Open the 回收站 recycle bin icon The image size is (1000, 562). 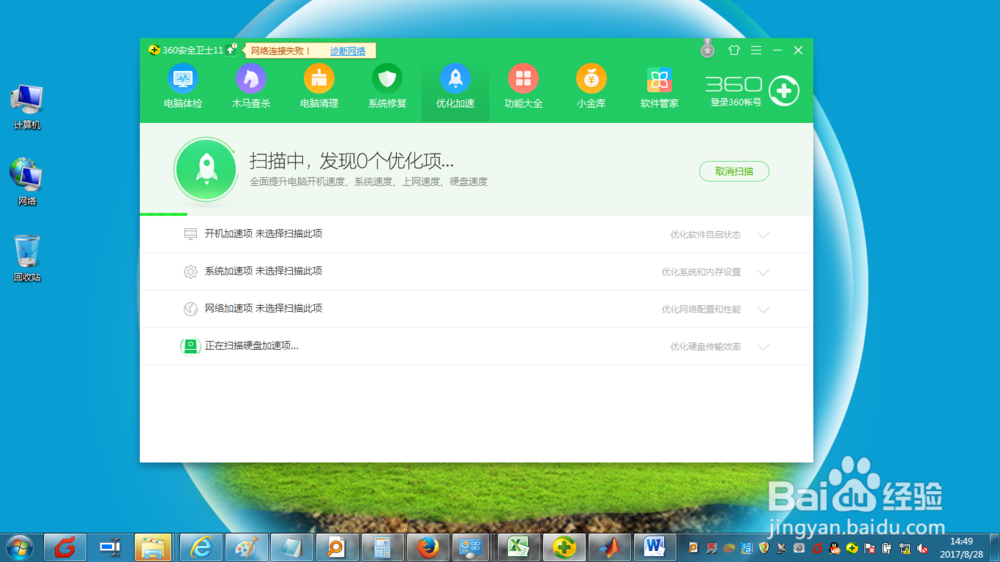pos(26,258)
